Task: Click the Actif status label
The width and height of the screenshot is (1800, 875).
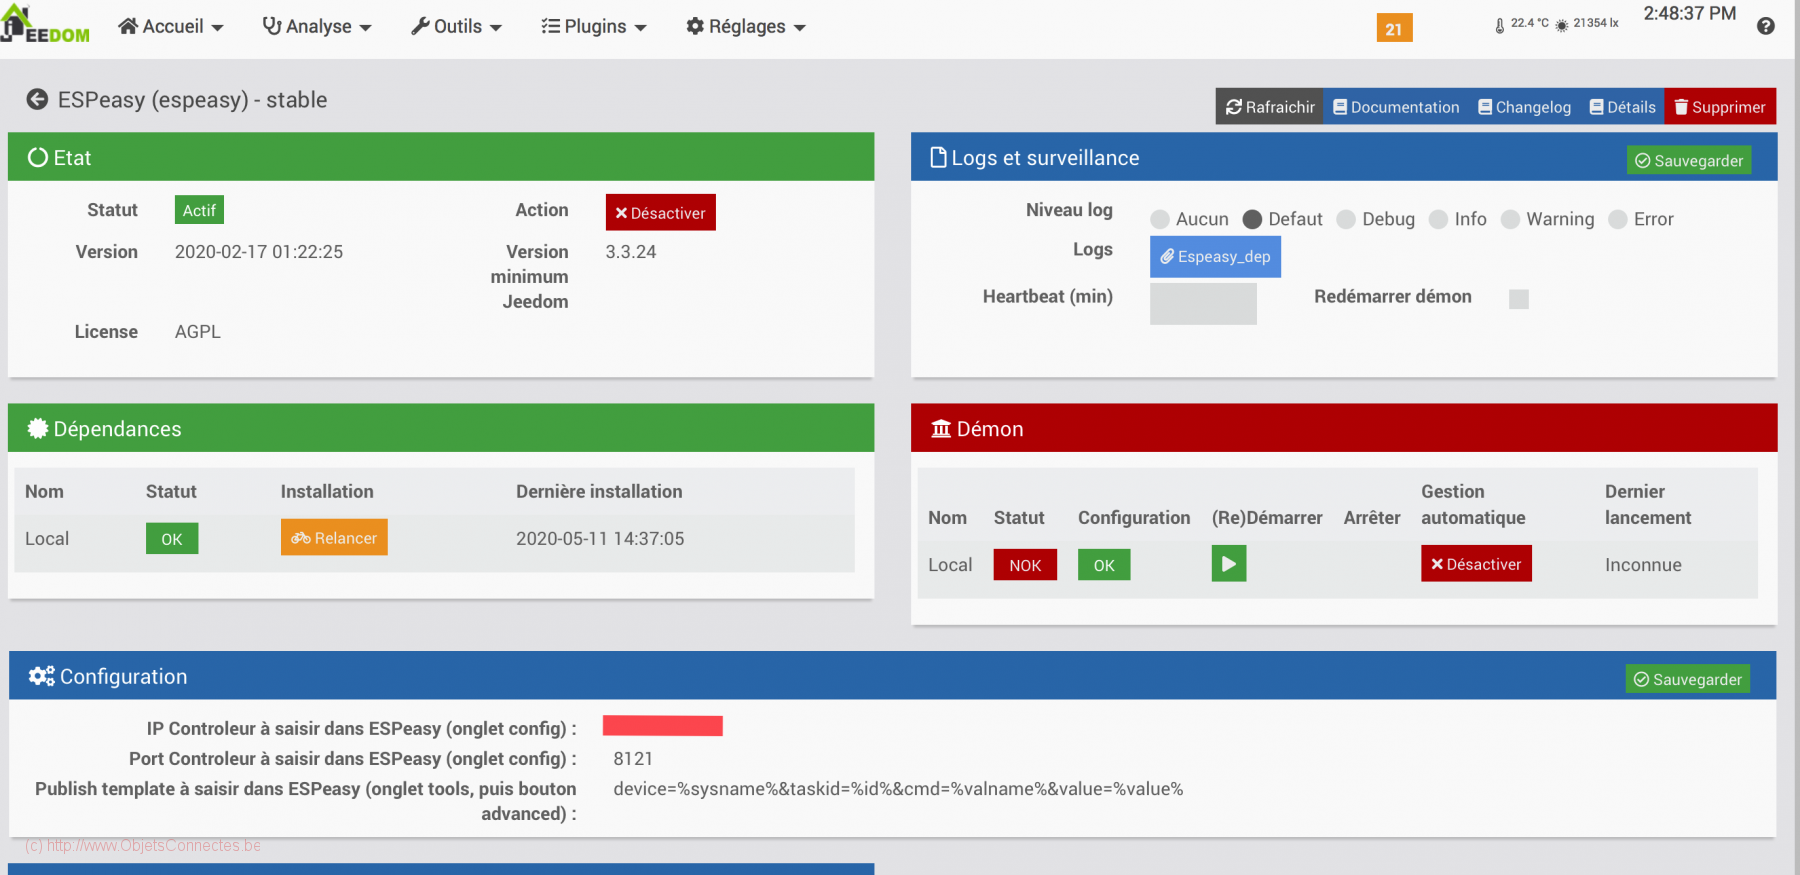Action: (199, 210)
